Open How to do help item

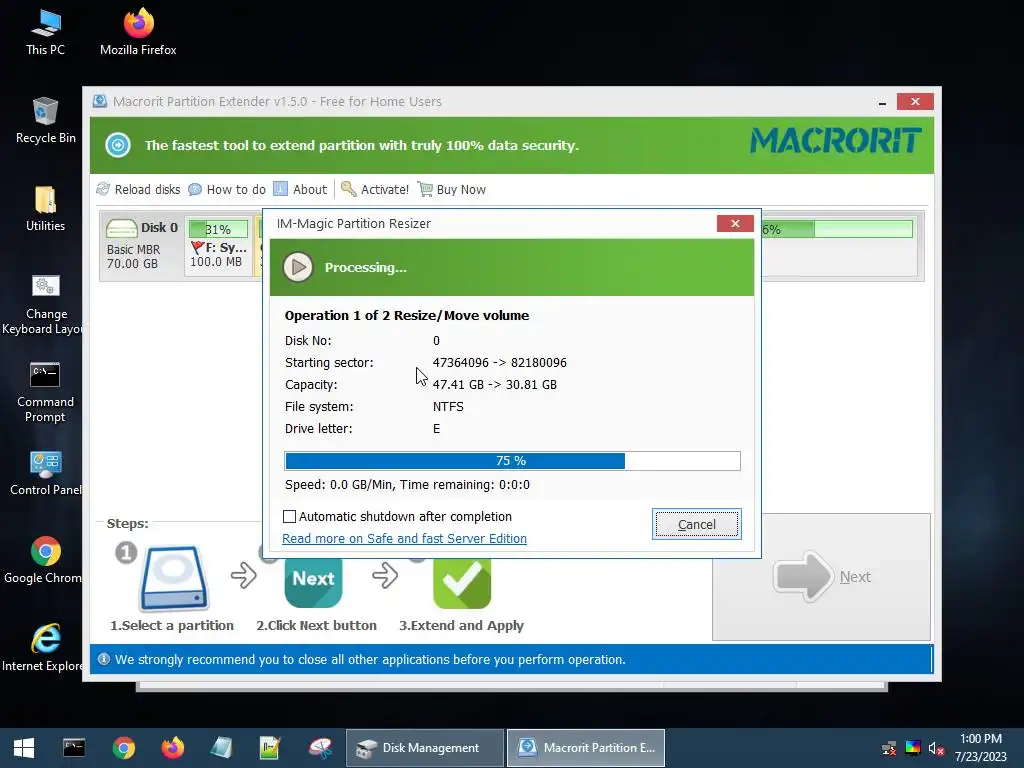pyautogui.click(x=227, y=189)
